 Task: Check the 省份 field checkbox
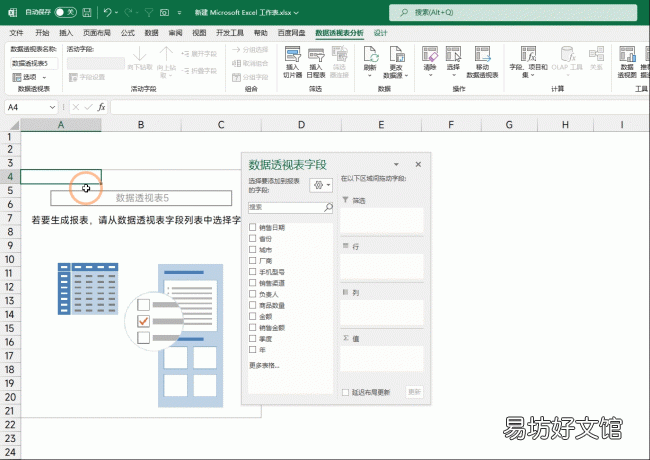point(252,238)
